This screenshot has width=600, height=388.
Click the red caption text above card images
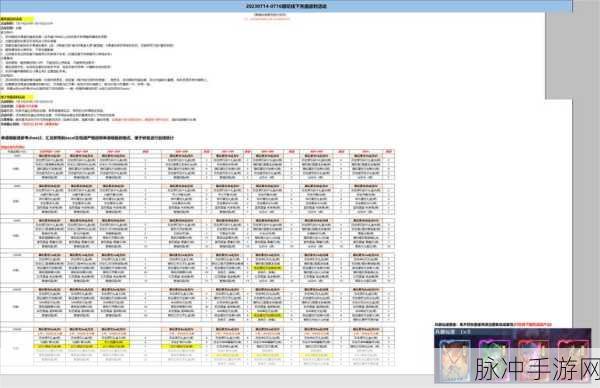tap(532, 324)
